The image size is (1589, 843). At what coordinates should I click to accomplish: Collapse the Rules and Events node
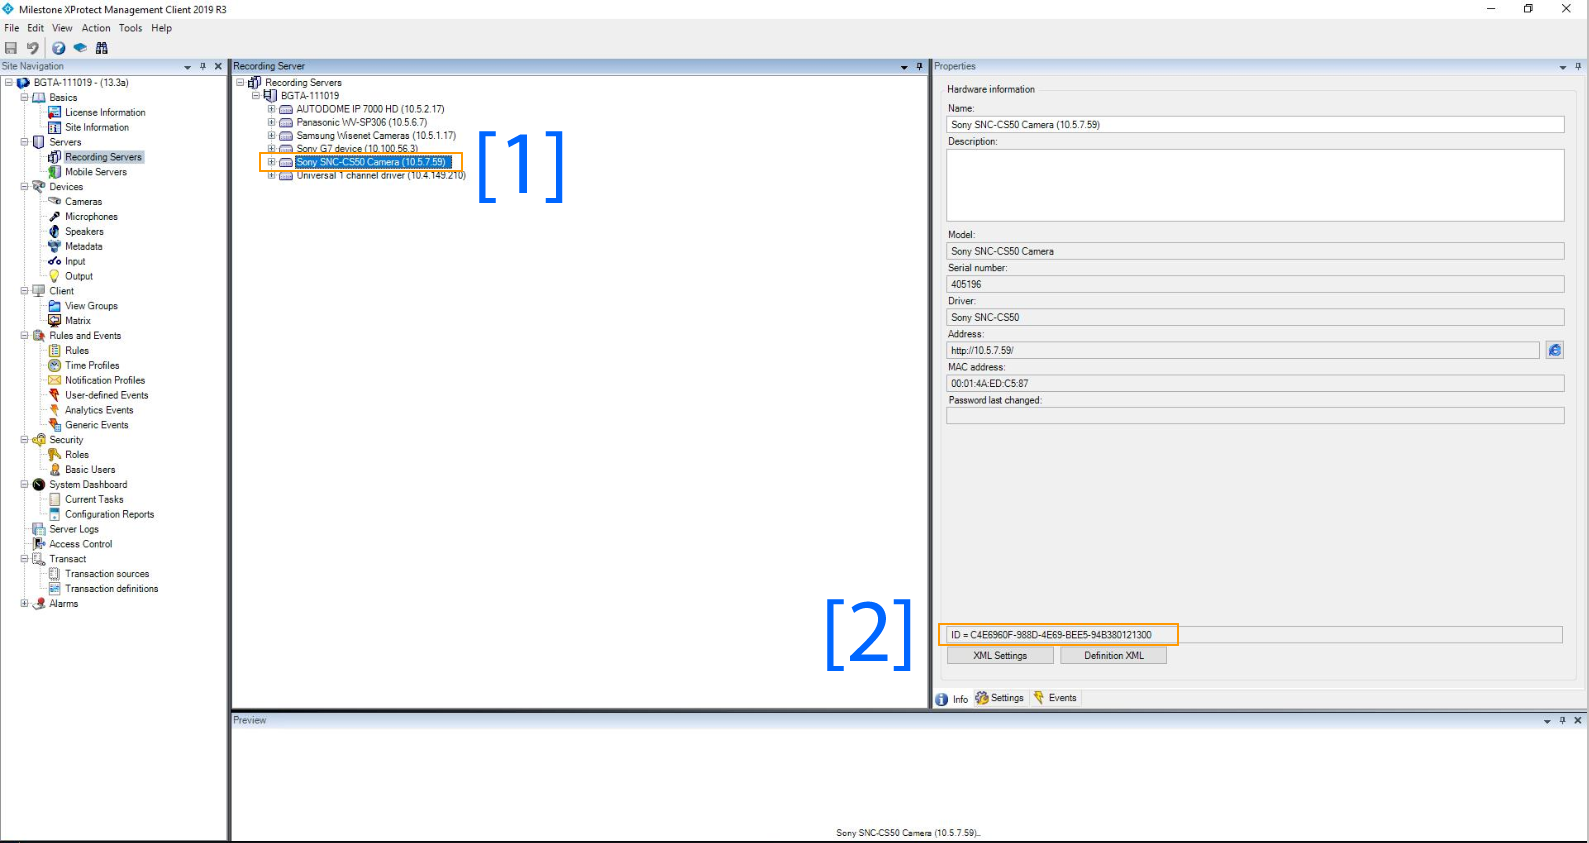tap(24, 336)
